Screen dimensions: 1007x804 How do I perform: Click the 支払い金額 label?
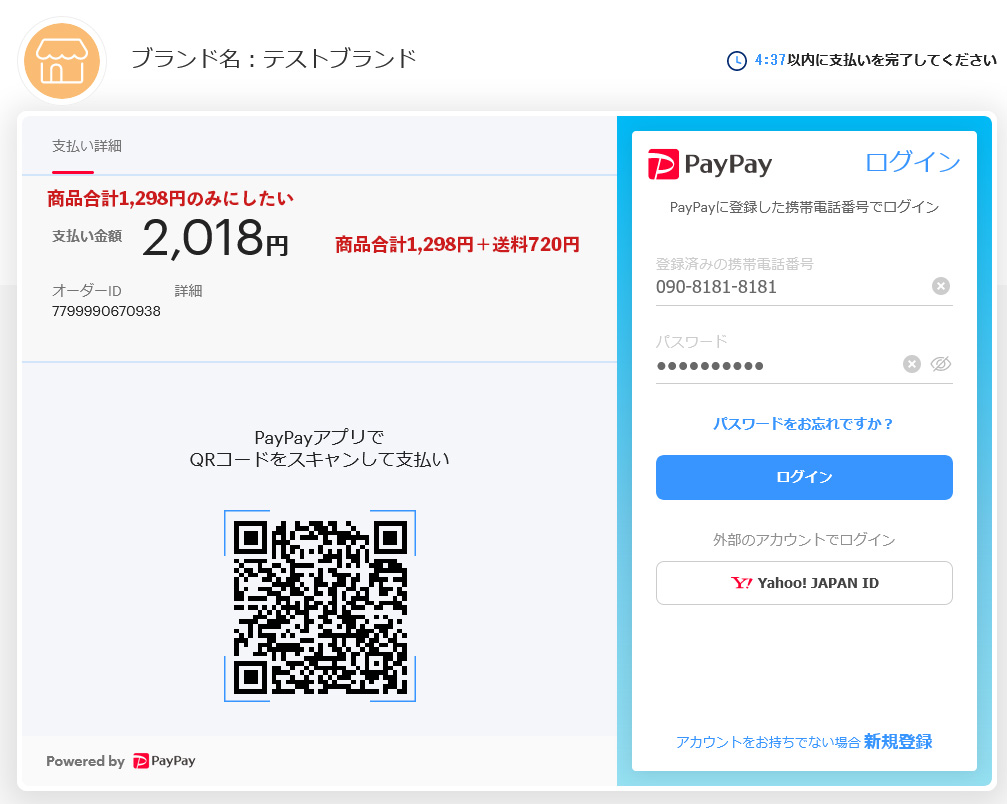[87, 236]
